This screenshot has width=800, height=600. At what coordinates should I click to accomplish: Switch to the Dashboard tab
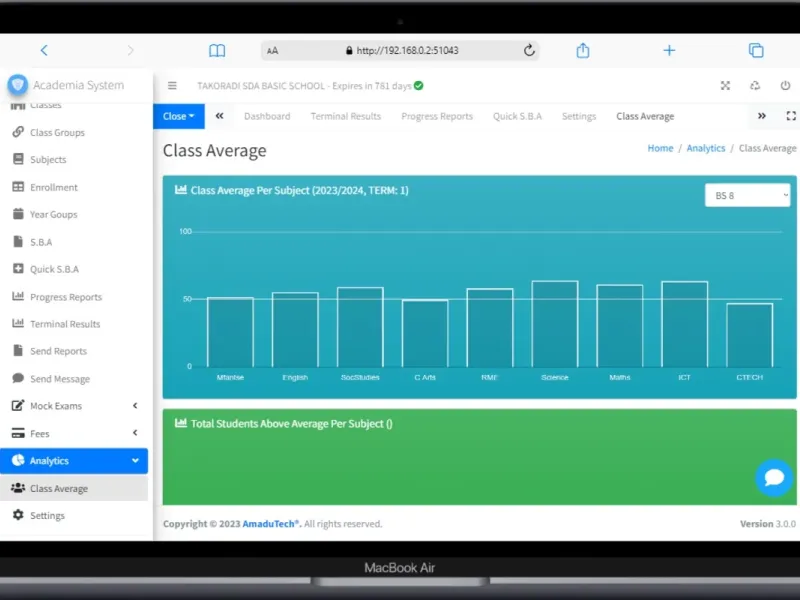[267, 116]
